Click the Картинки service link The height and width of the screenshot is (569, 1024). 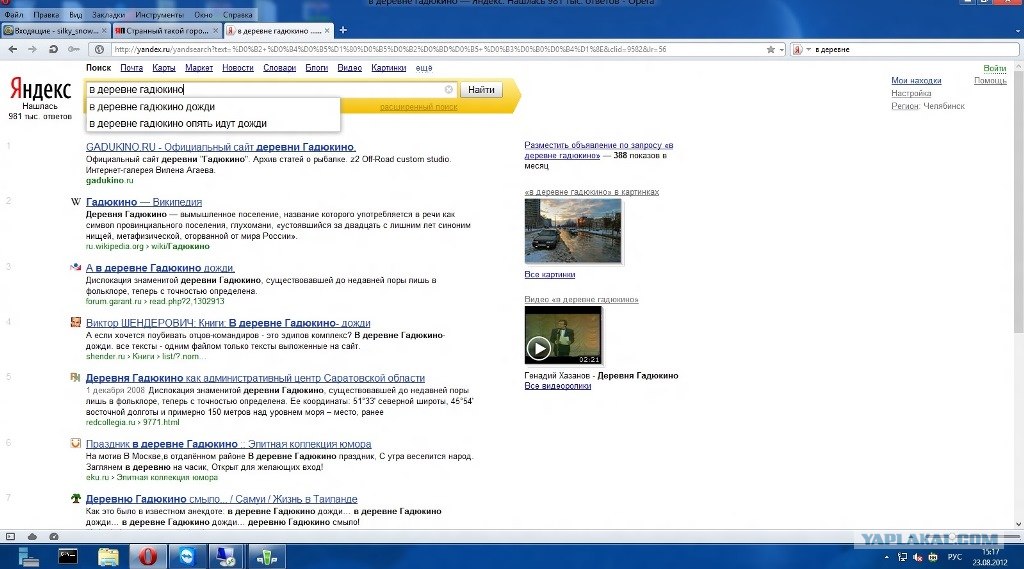click(x=388, y=68)
